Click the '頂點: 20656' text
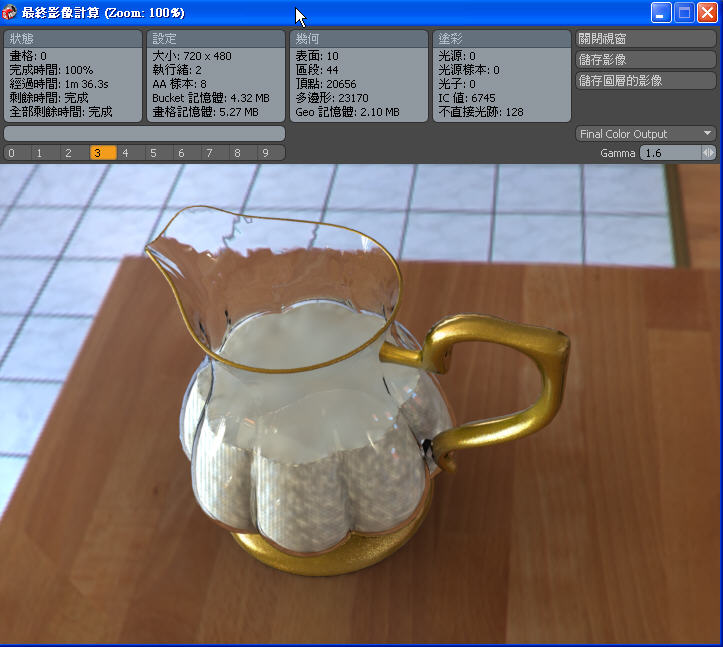The height and width of the screenshot is (647, 723). pyautogui.click(x=326, y=84)
